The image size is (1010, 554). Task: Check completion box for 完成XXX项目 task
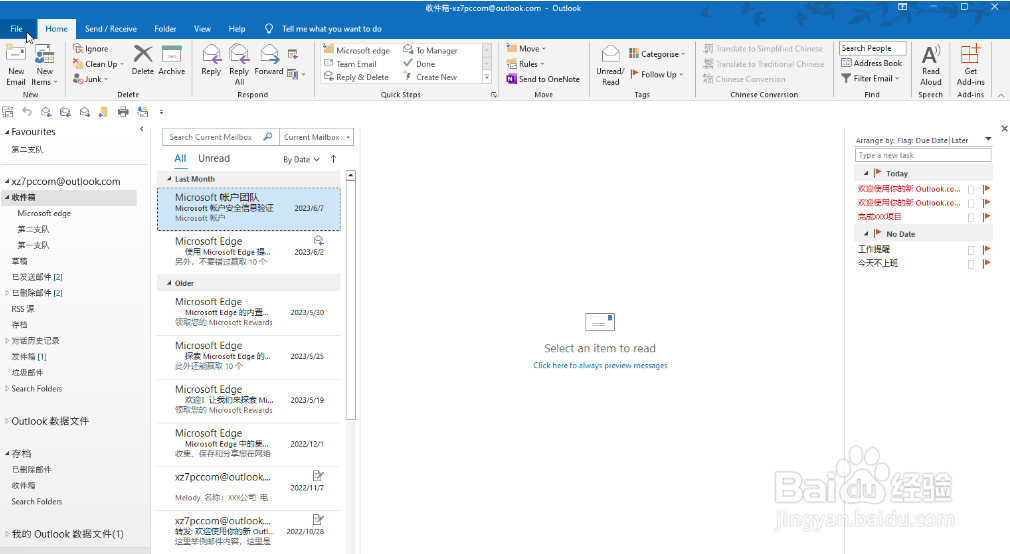pyautogui.click(x=971, y=217)
